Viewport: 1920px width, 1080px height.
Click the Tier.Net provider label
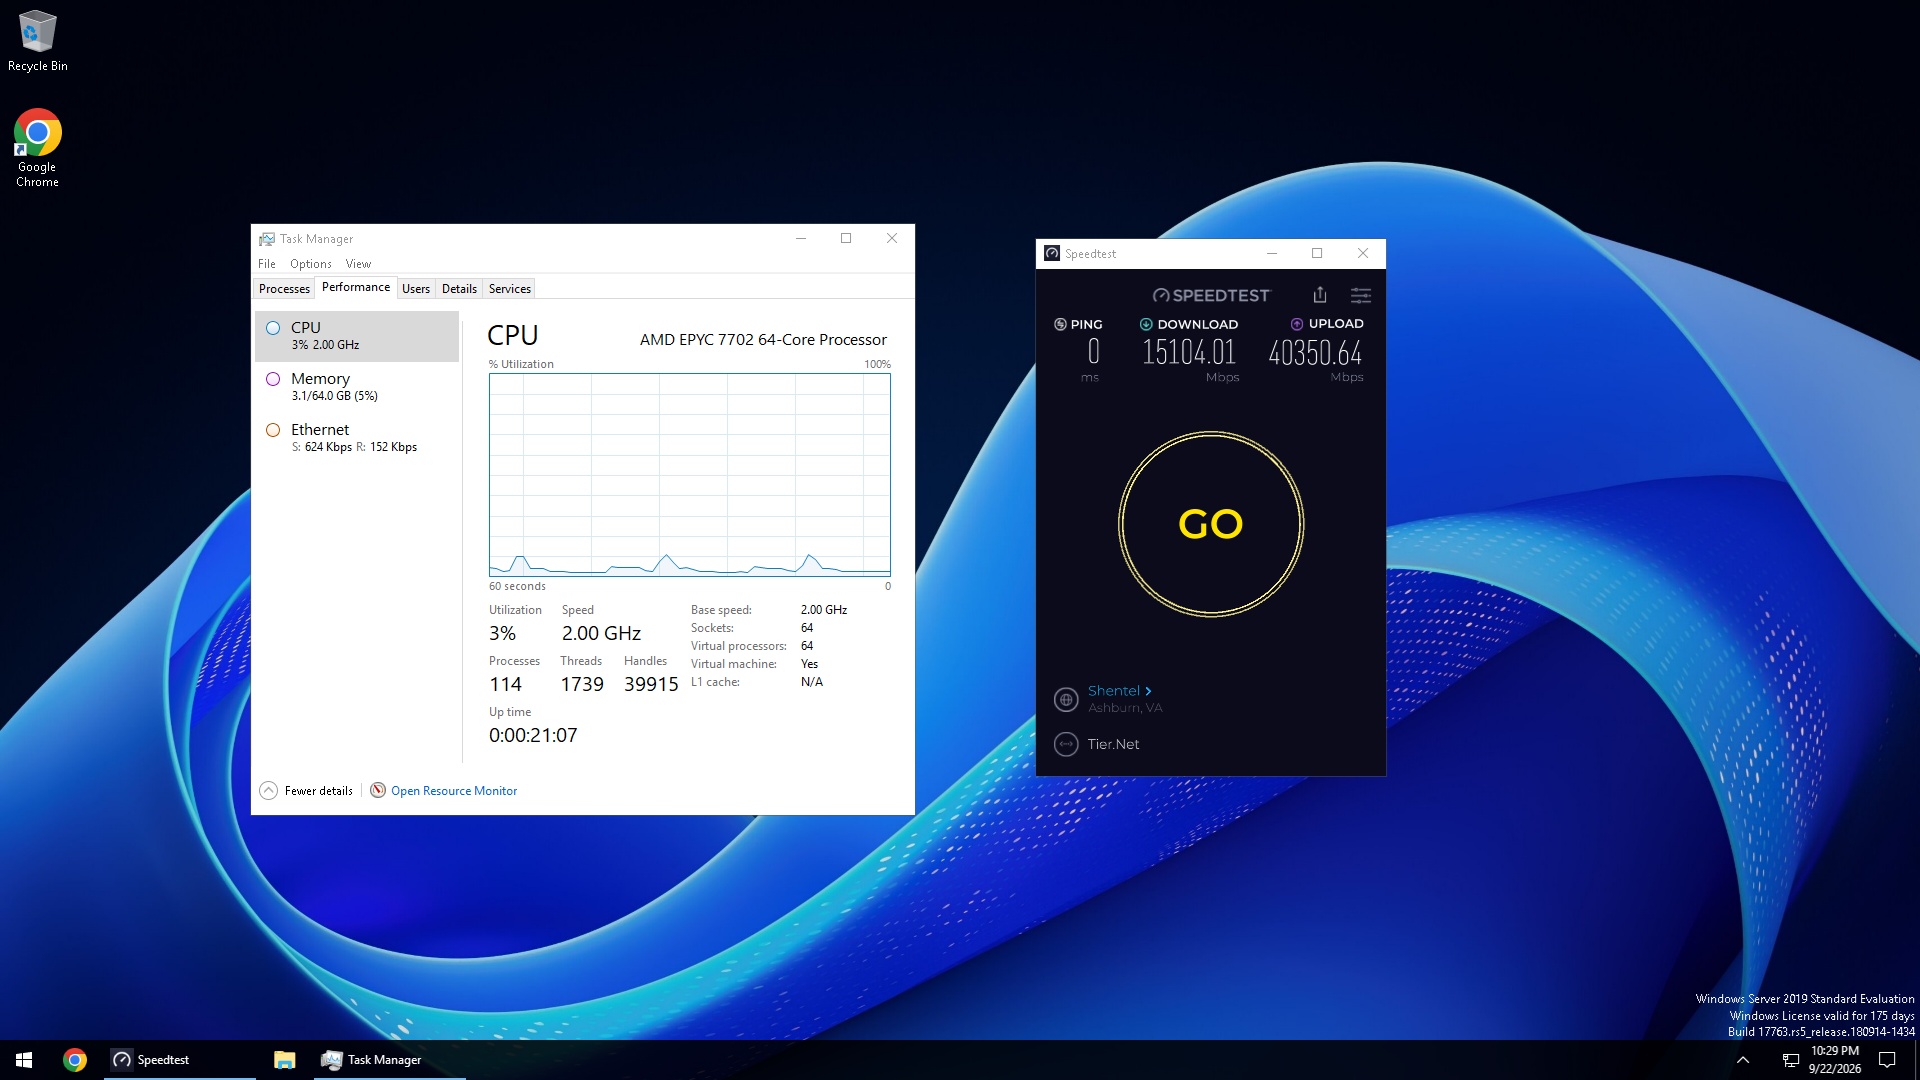coord(1113,744)
